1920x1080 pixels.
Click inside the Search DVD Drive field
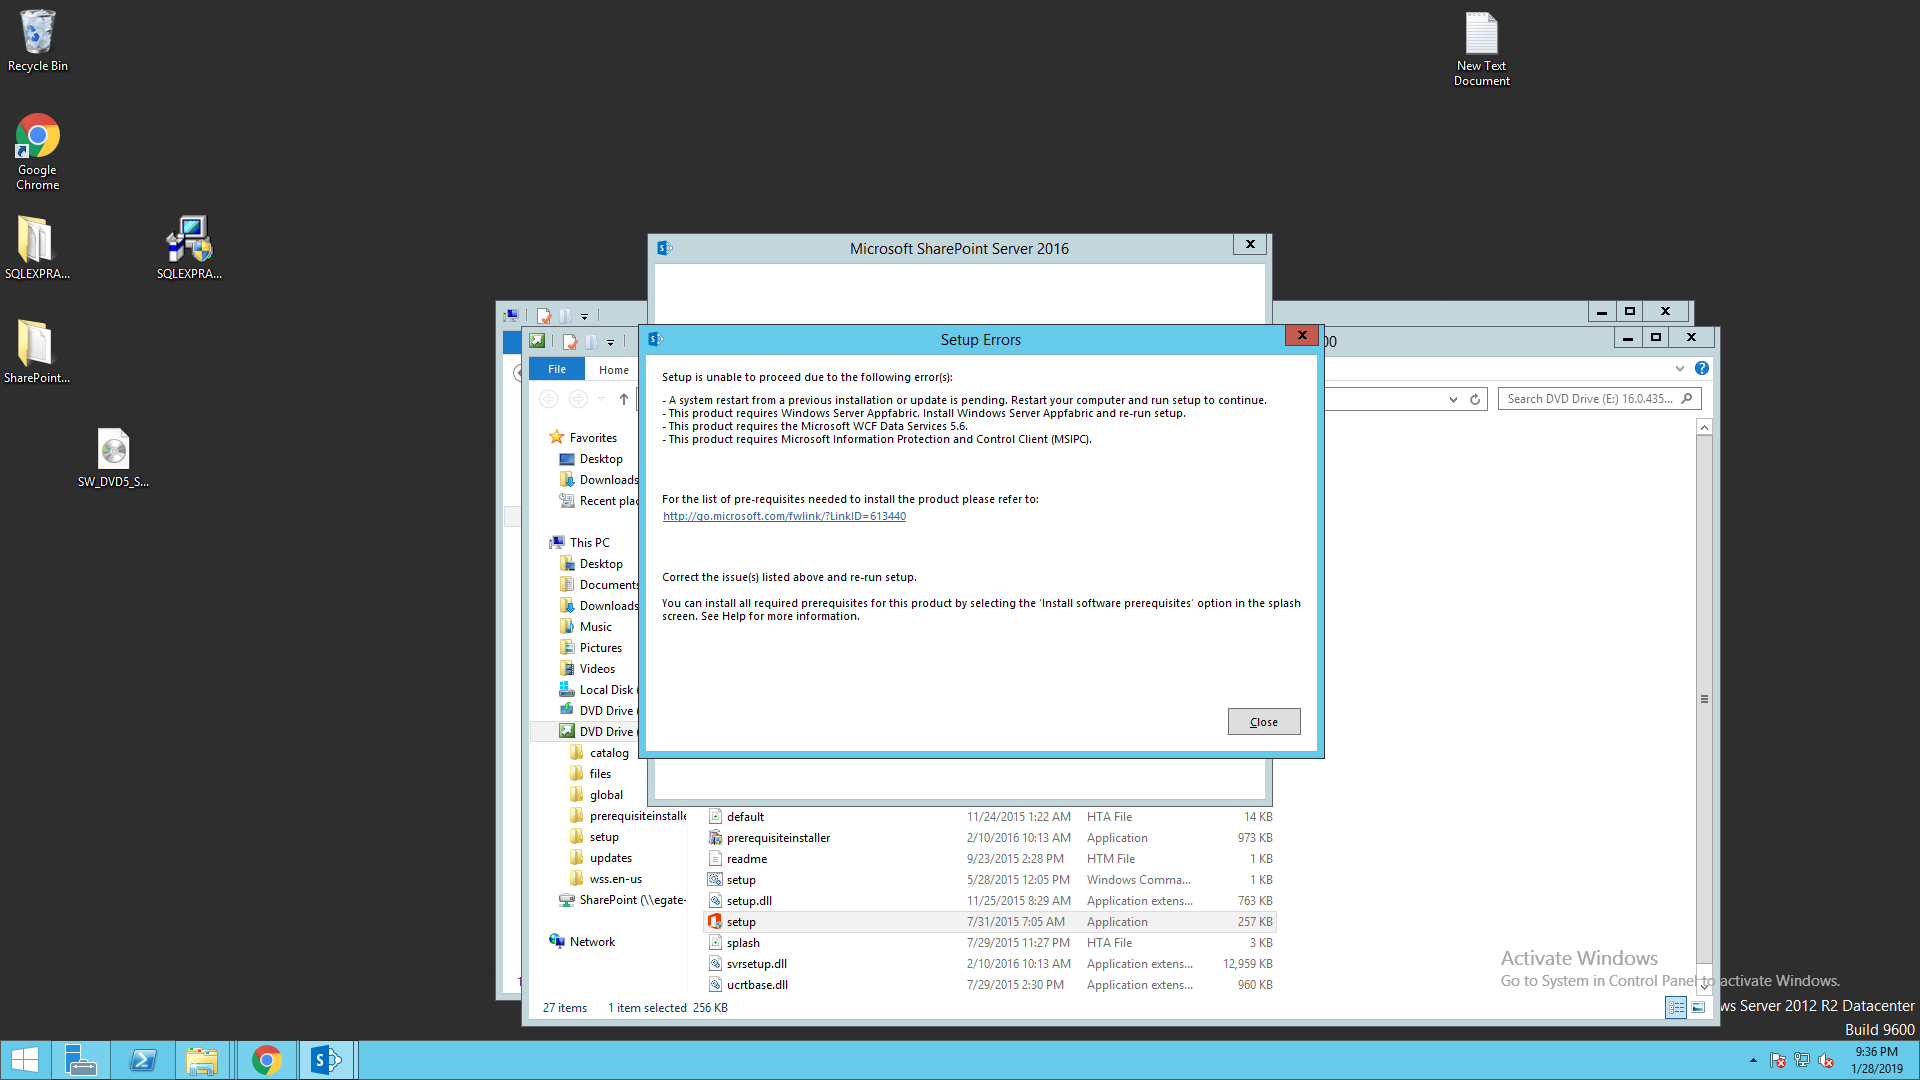point(1590,398)
